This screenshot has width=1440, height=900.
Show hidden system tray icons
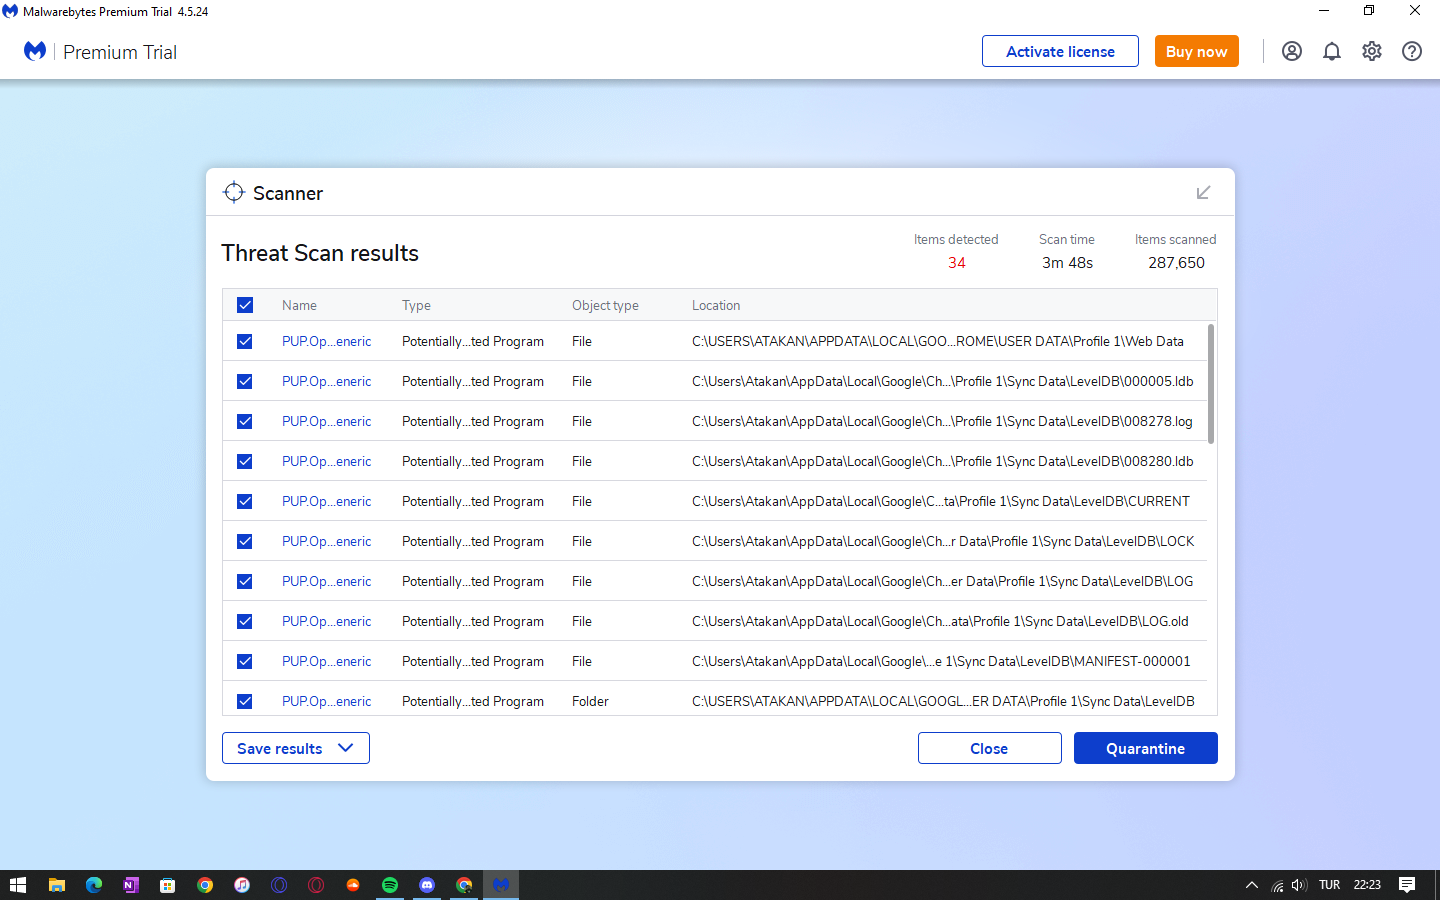point(1251,885)
